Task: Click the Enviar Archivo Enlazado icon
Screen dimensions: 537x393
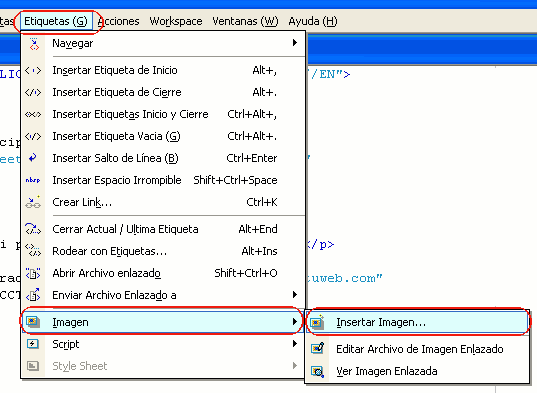Action: click(x=33, y=294)
